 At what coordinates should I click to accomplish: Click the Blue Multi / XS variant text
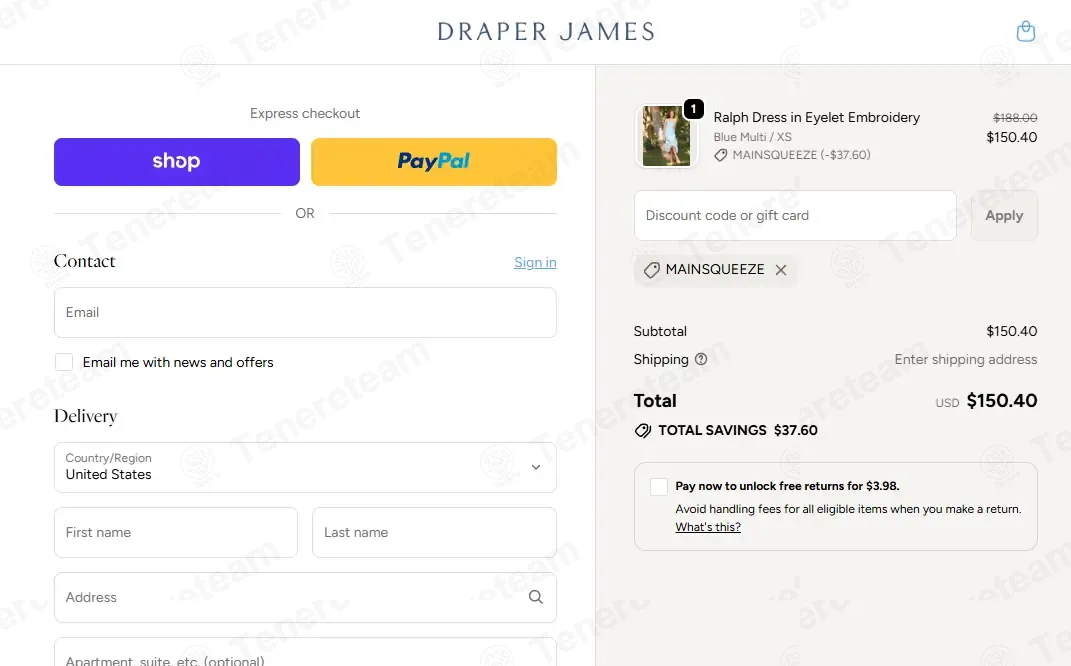click(x=753, y=137)
